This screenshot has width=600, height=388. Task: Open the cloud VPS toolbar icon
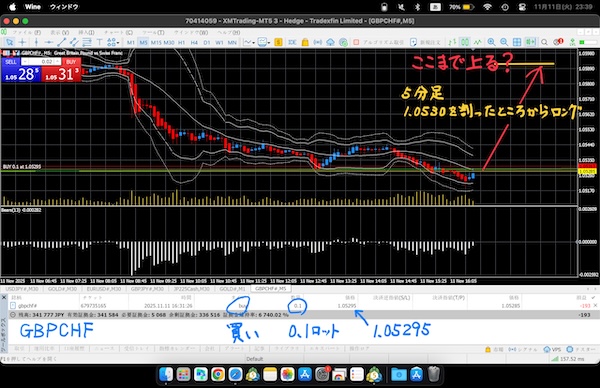[330, 42]
